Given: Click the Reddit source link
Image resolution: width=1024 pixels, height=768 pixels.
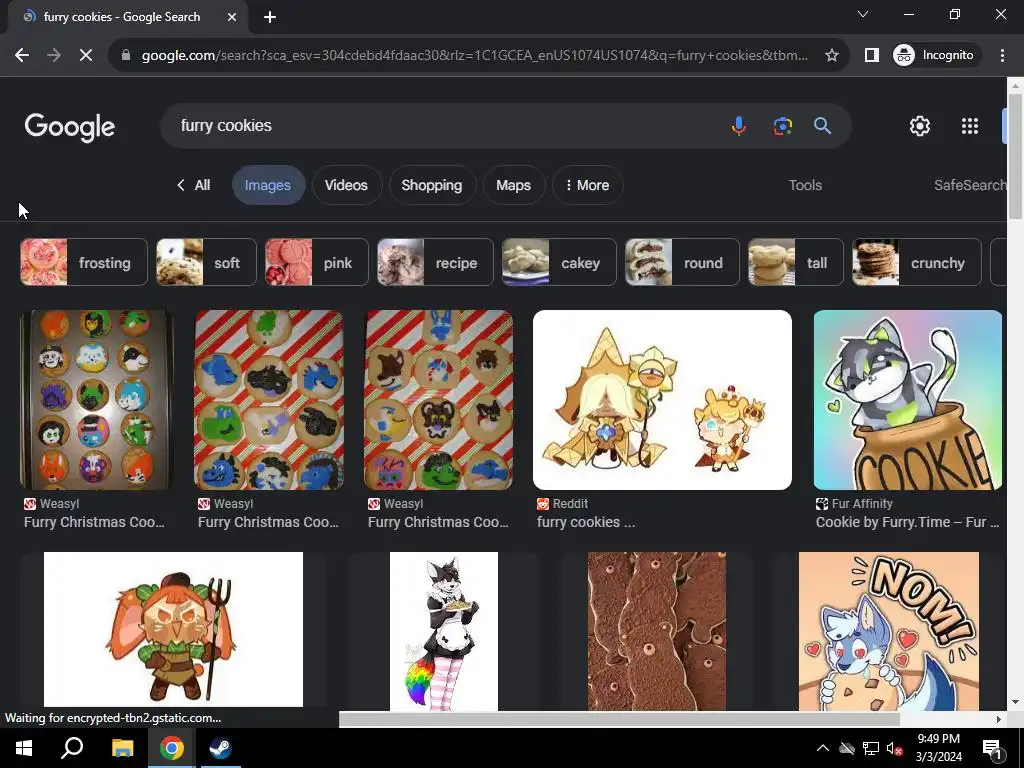Looking at the screenshot, I should 562,504.
